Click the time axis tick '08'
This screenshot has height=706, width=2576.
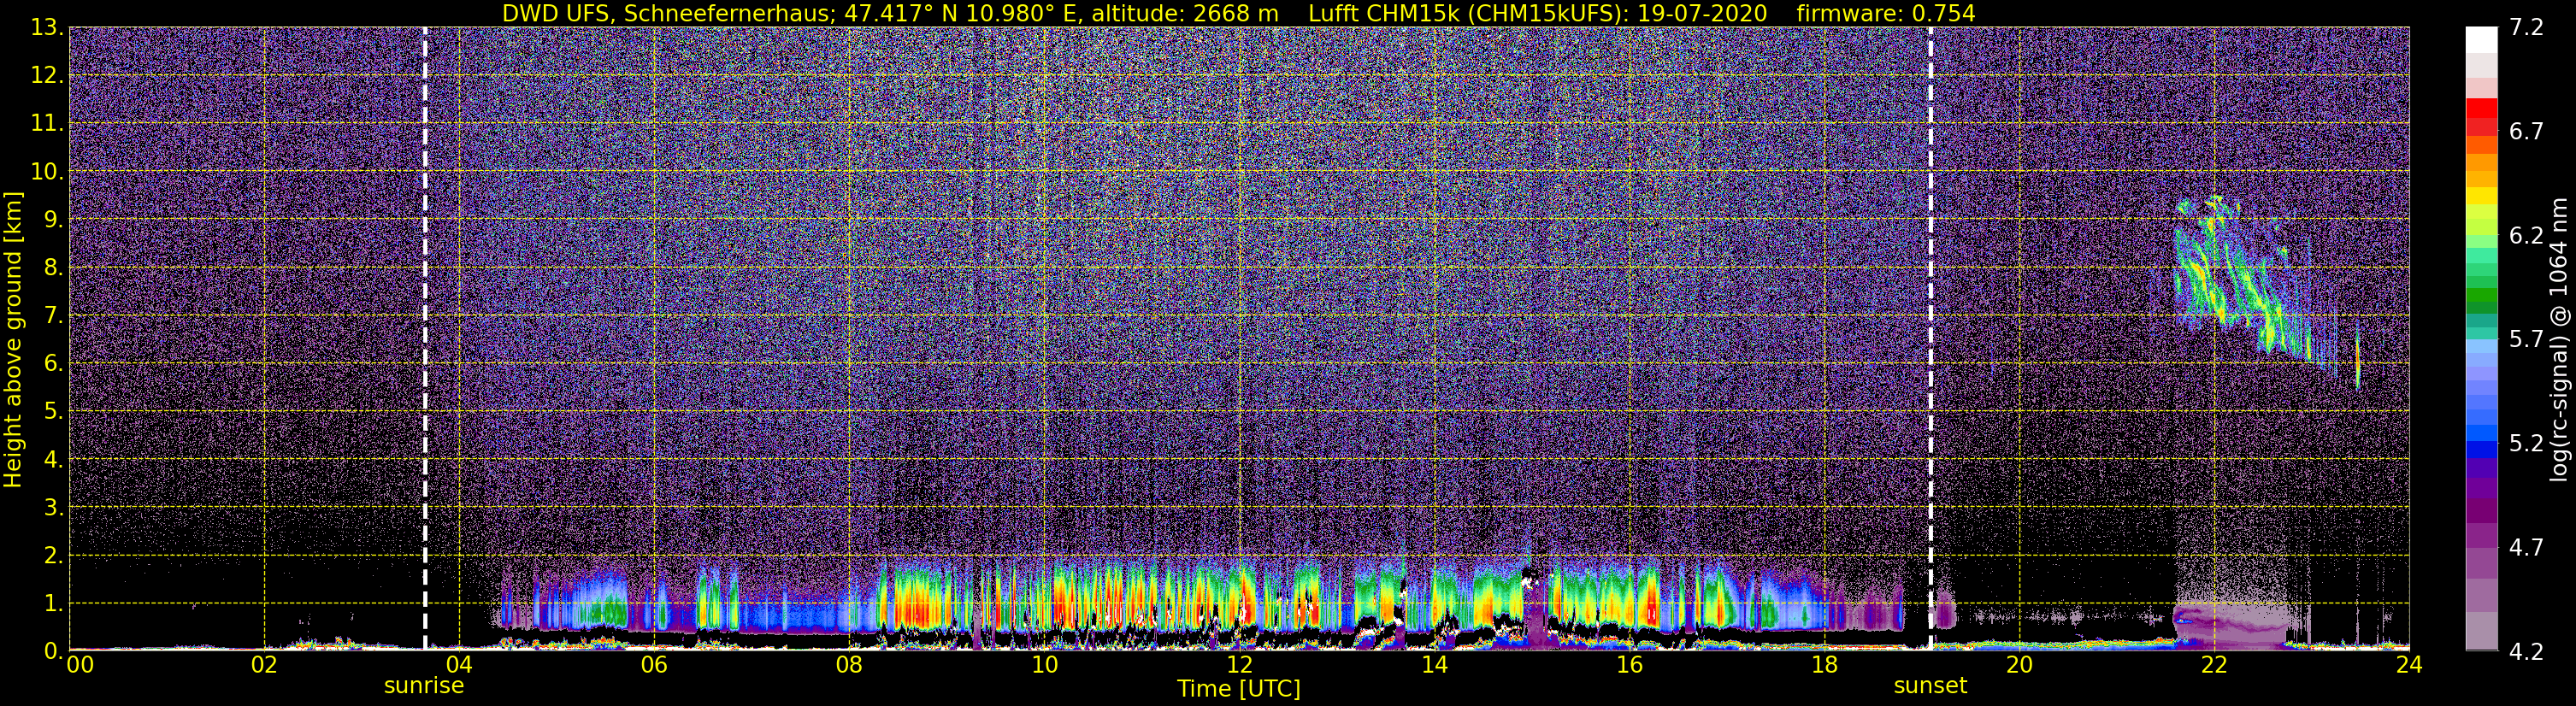pos(849,665)
